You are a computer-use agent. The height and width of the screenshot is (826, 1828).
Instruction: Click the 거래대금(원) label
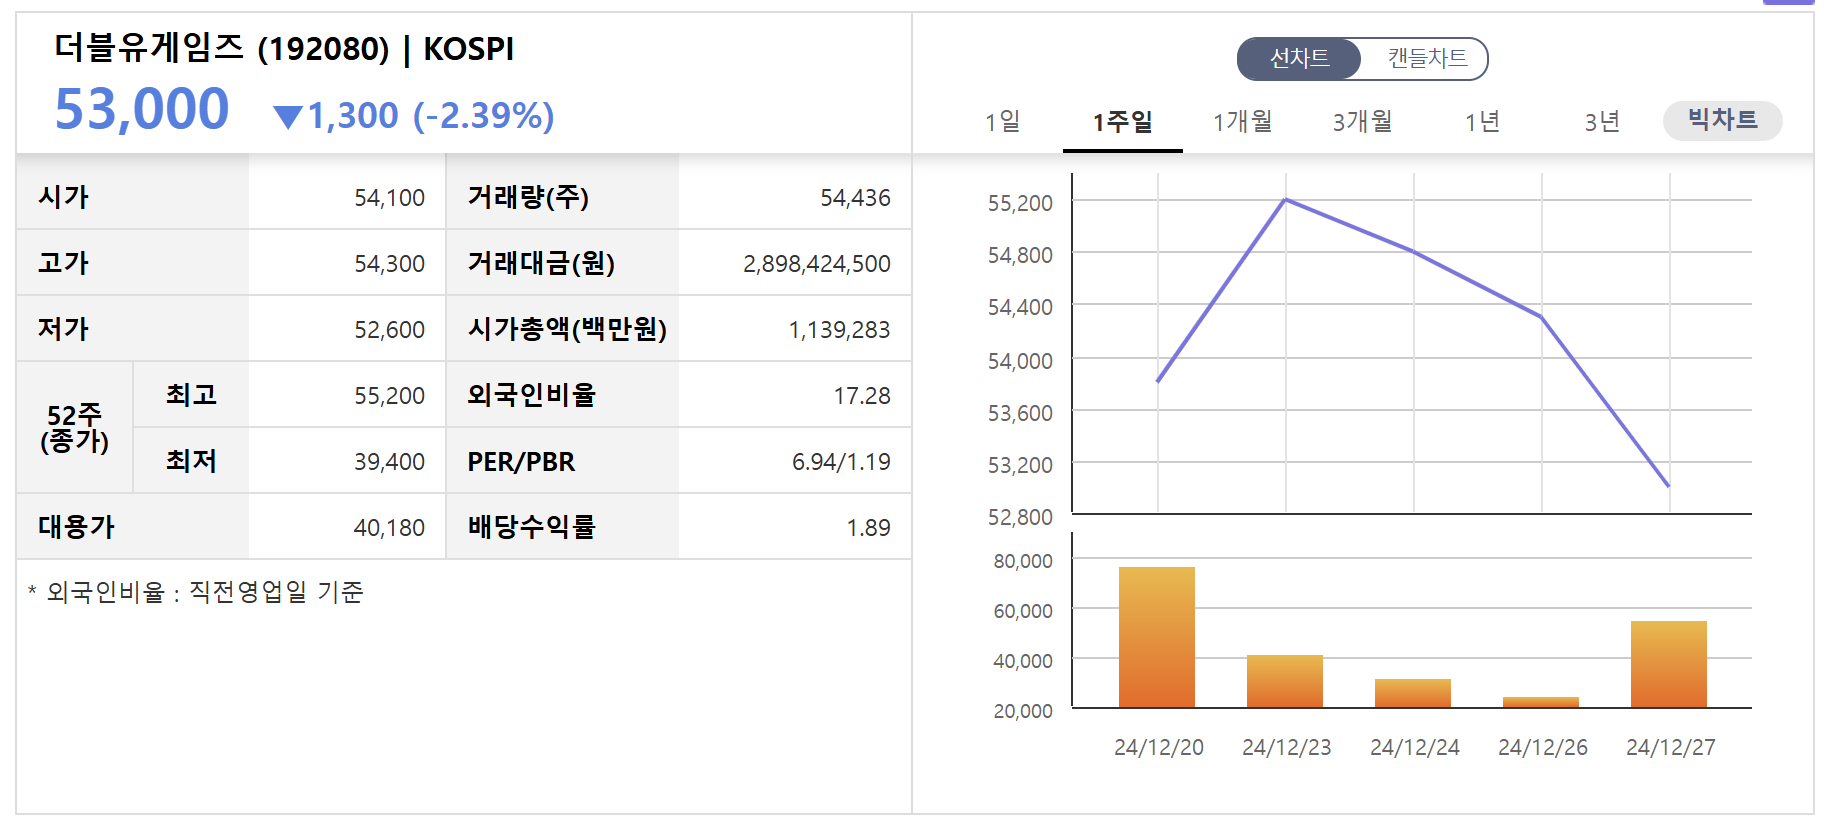pyautogui.click(x=541, y=263)
